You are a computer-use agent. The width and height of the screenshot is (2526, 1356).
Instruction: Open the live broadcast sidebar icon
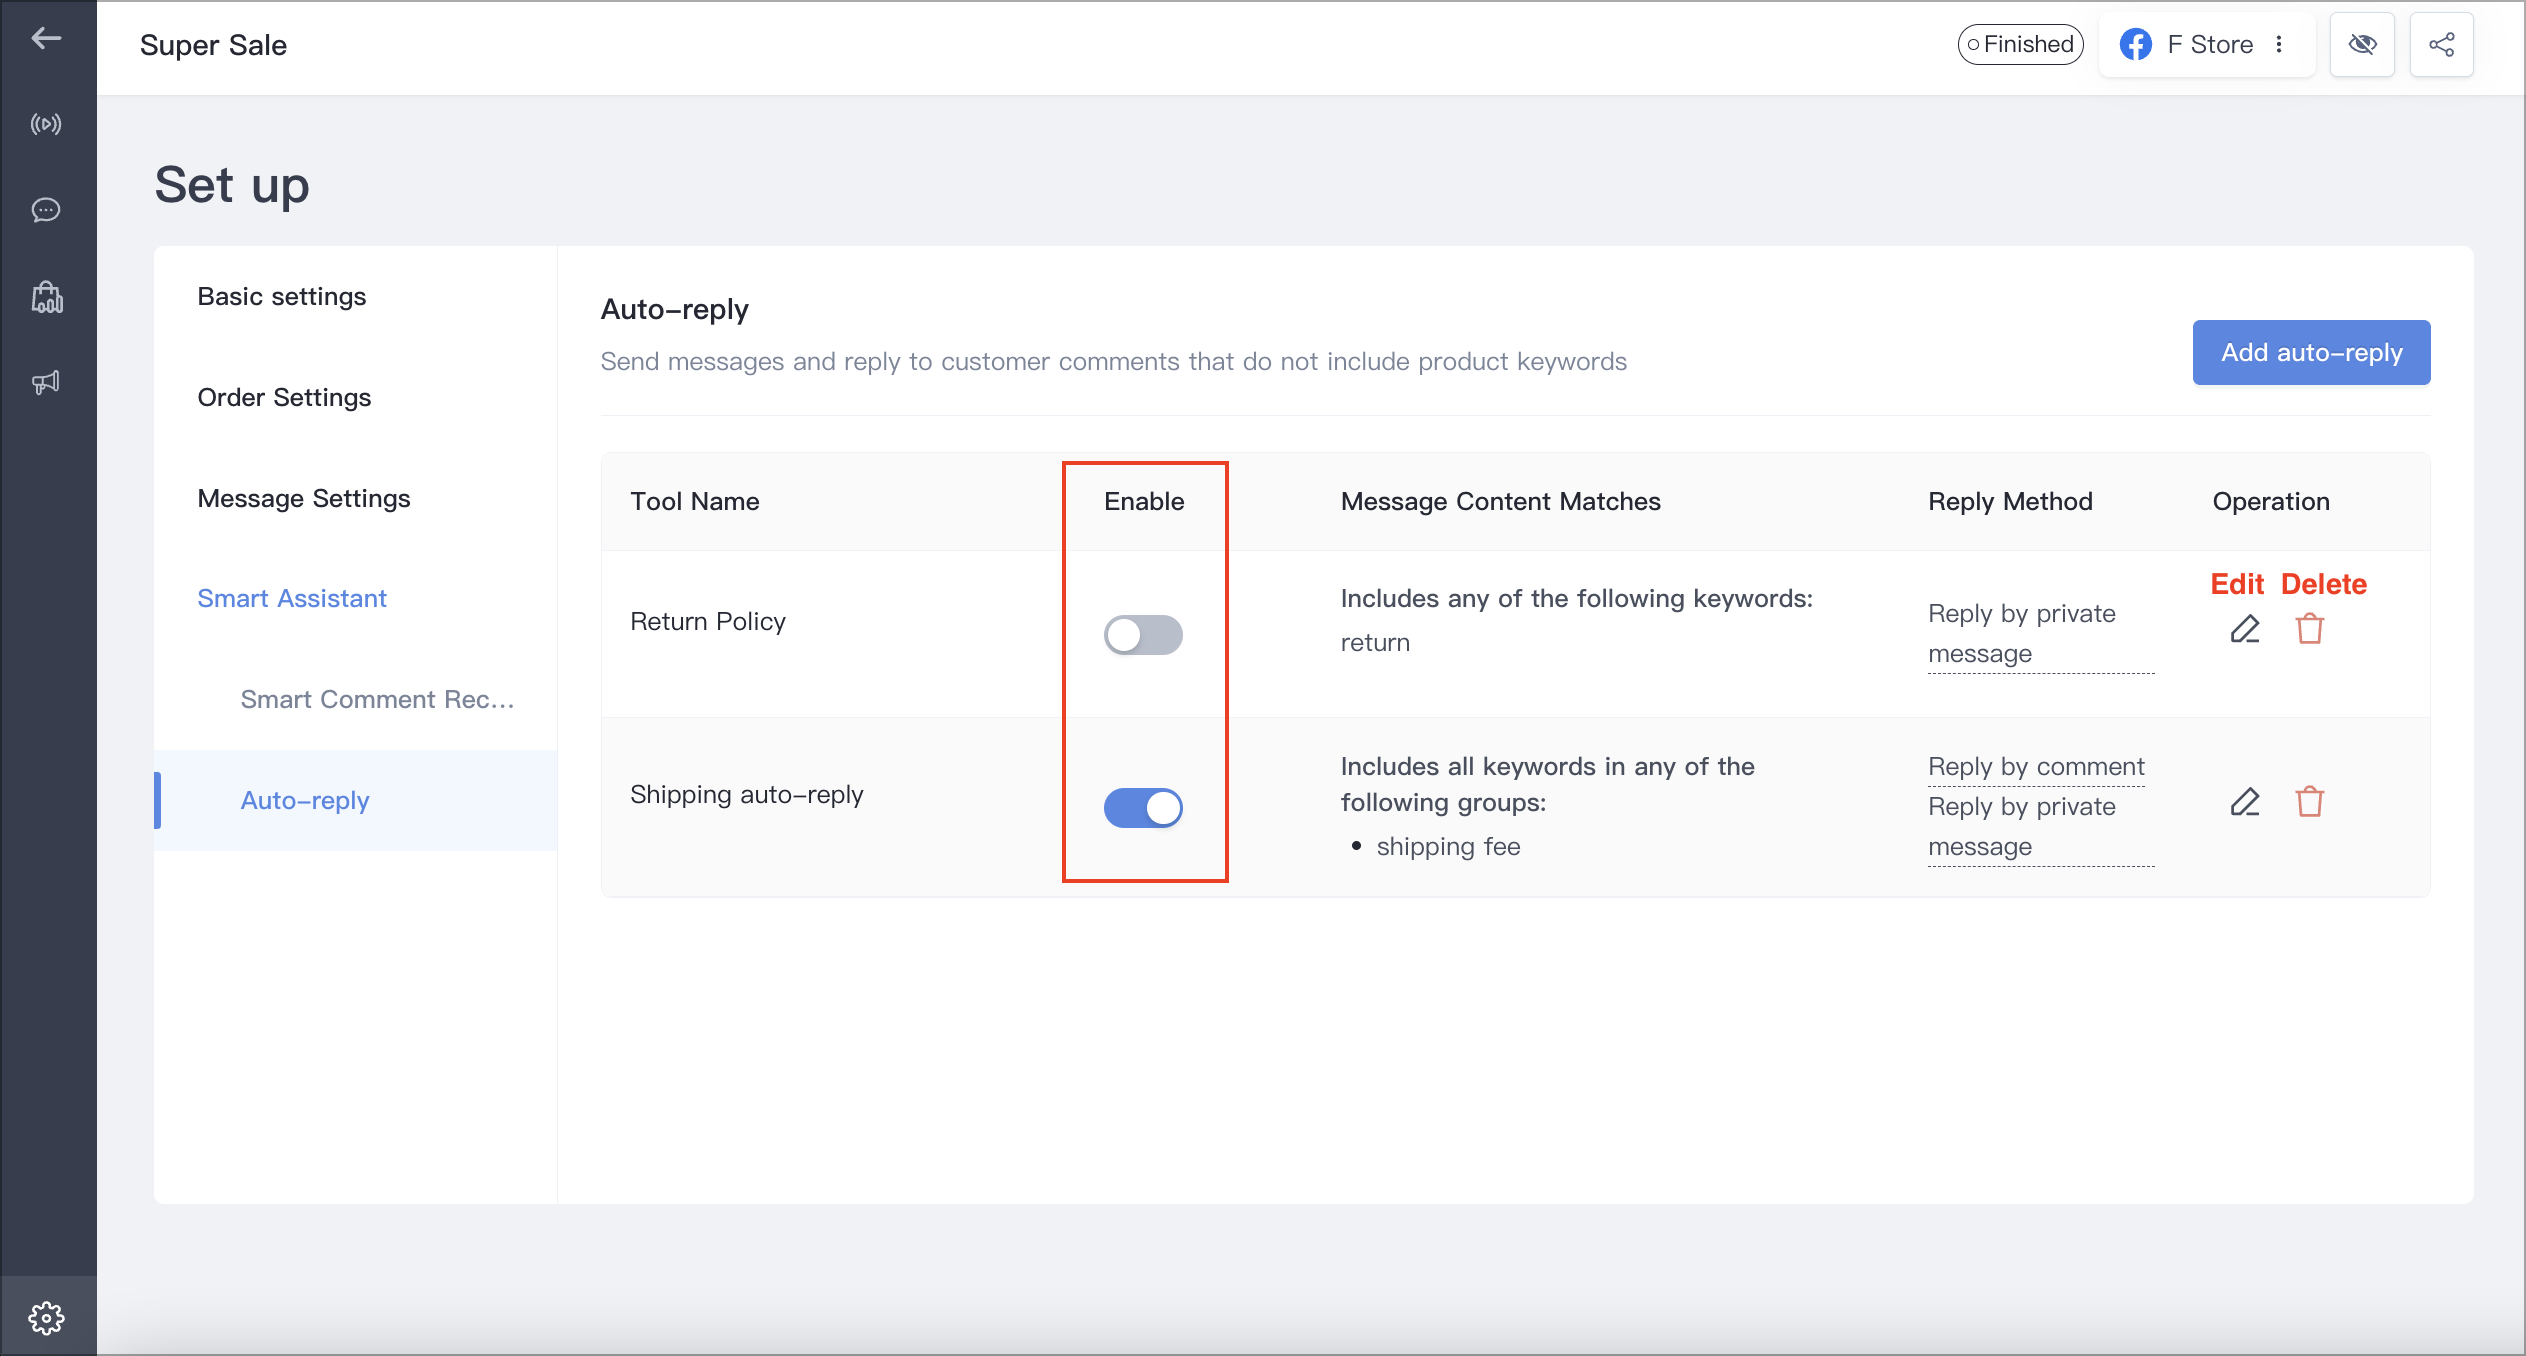(46, 124)
